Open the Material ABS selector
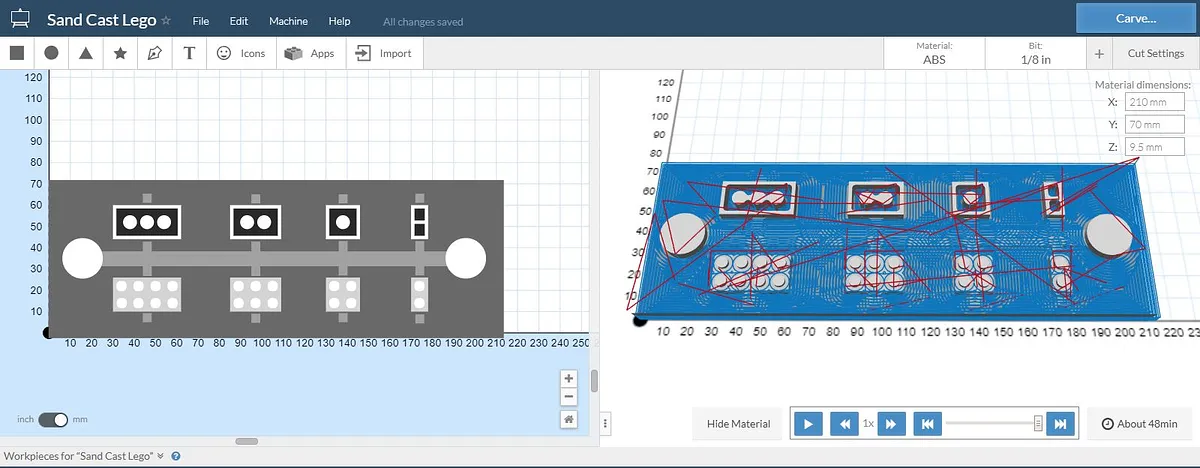1200x468 pixels. pyautogui.click(x=934, y=53)
